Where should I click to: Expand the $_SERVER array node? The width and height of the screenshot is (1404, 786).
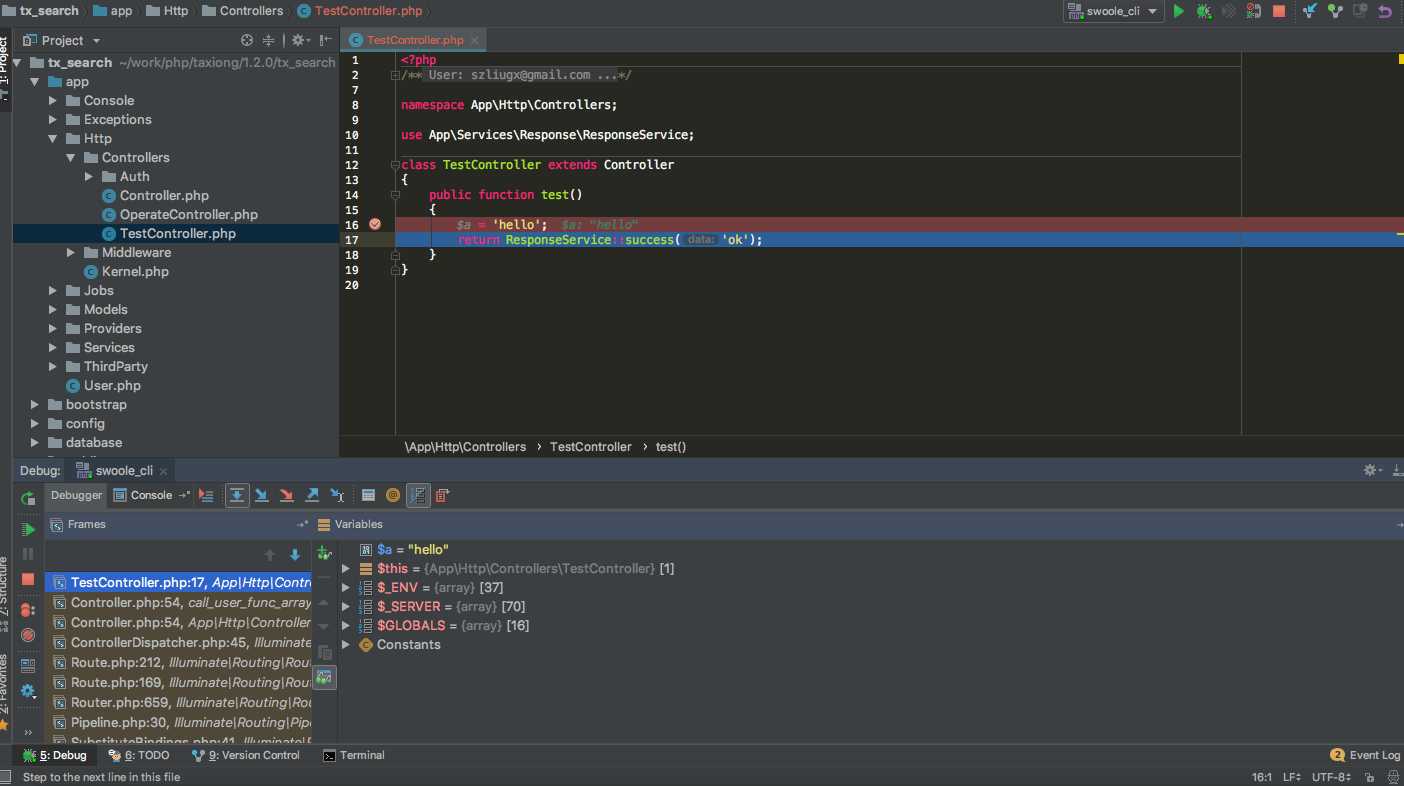point(346,607)
